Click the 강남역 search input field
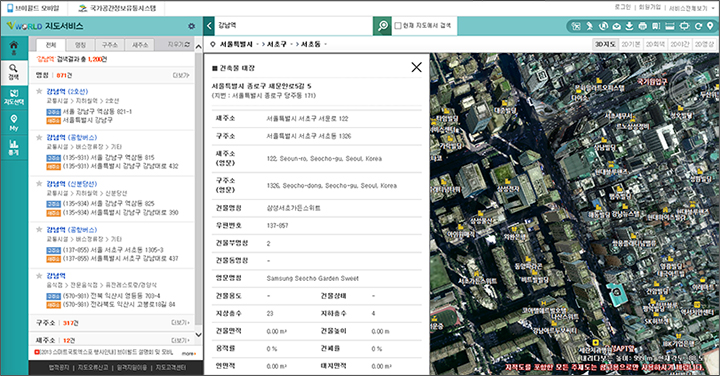 pyautogui.click(x=294, y=26)
